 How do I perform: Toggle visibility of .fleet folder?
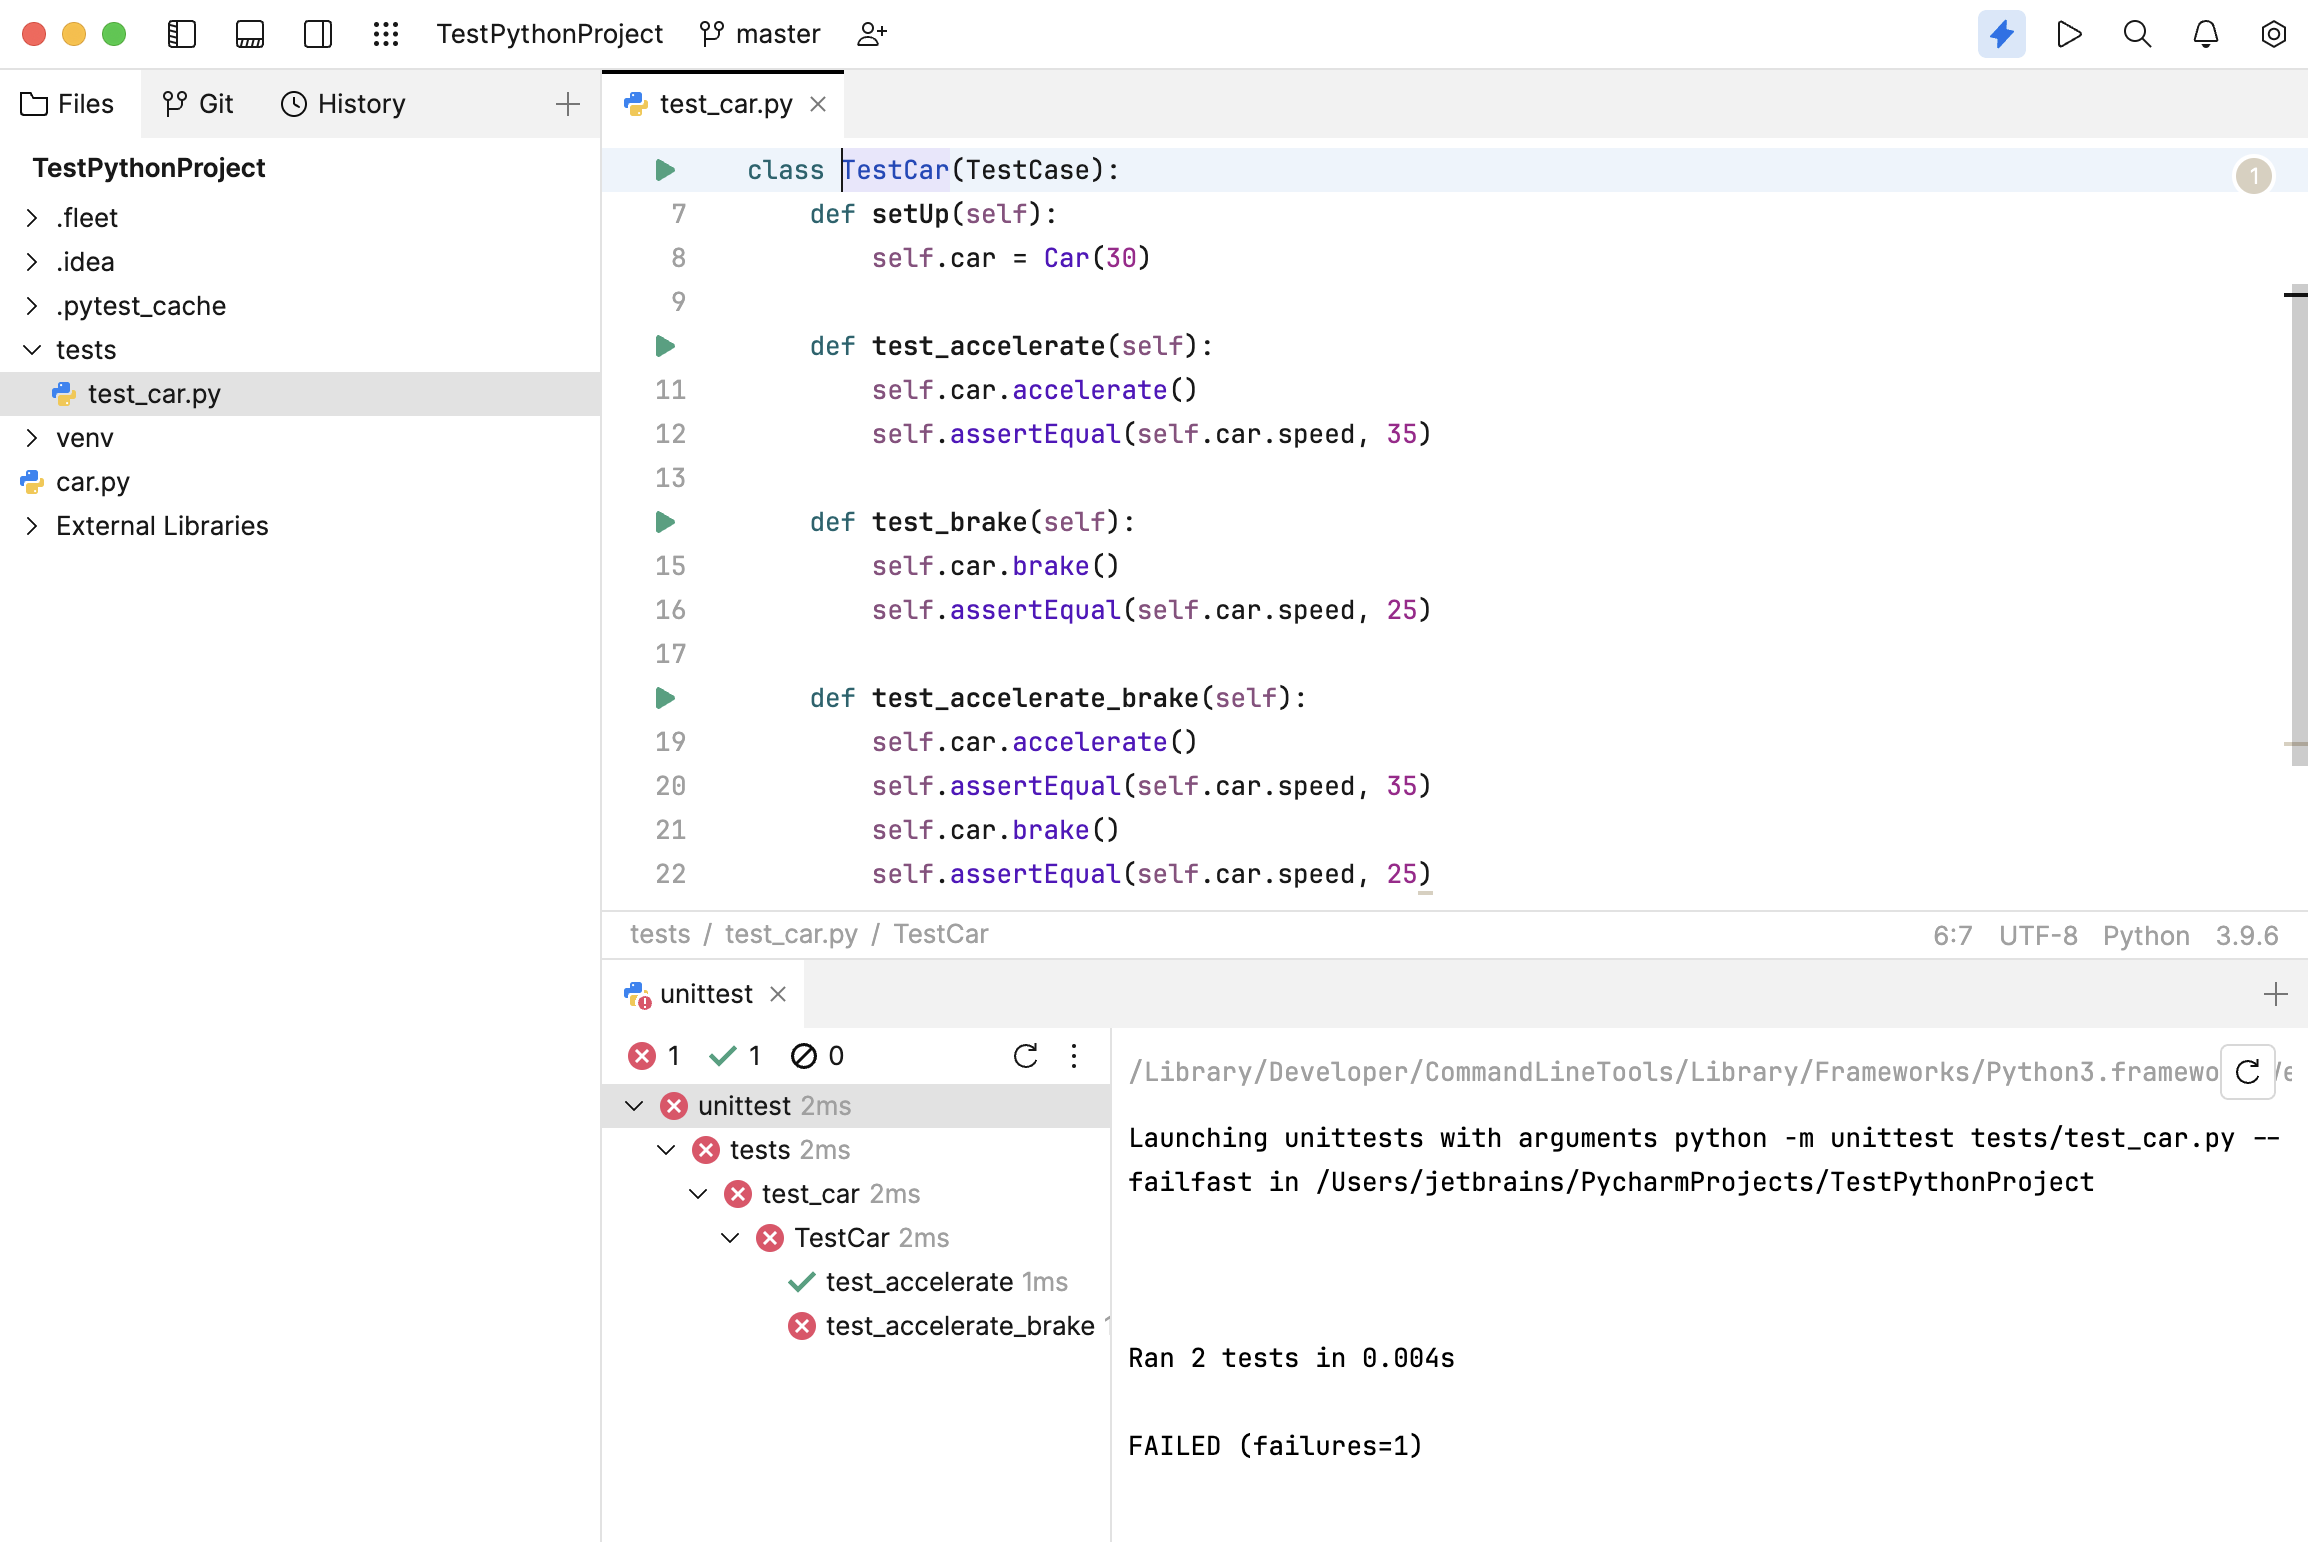(x=31, y=217)
